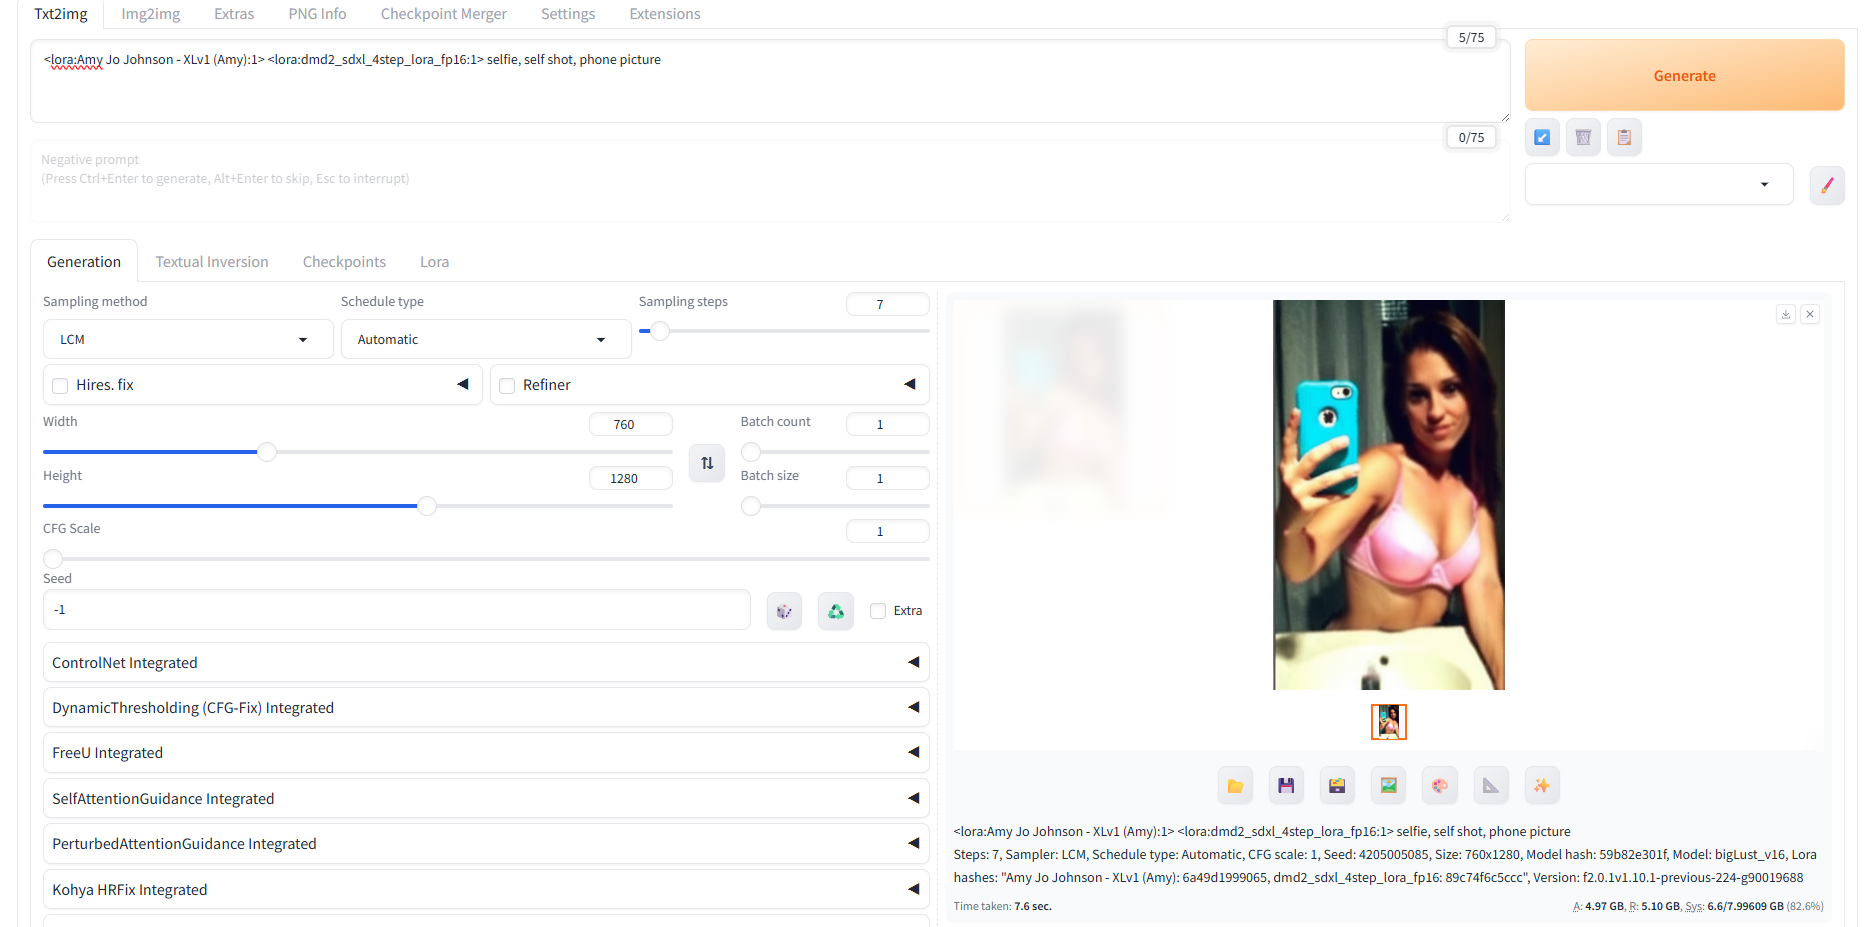Open the edit styles pencil icon

pos(1827,185)
